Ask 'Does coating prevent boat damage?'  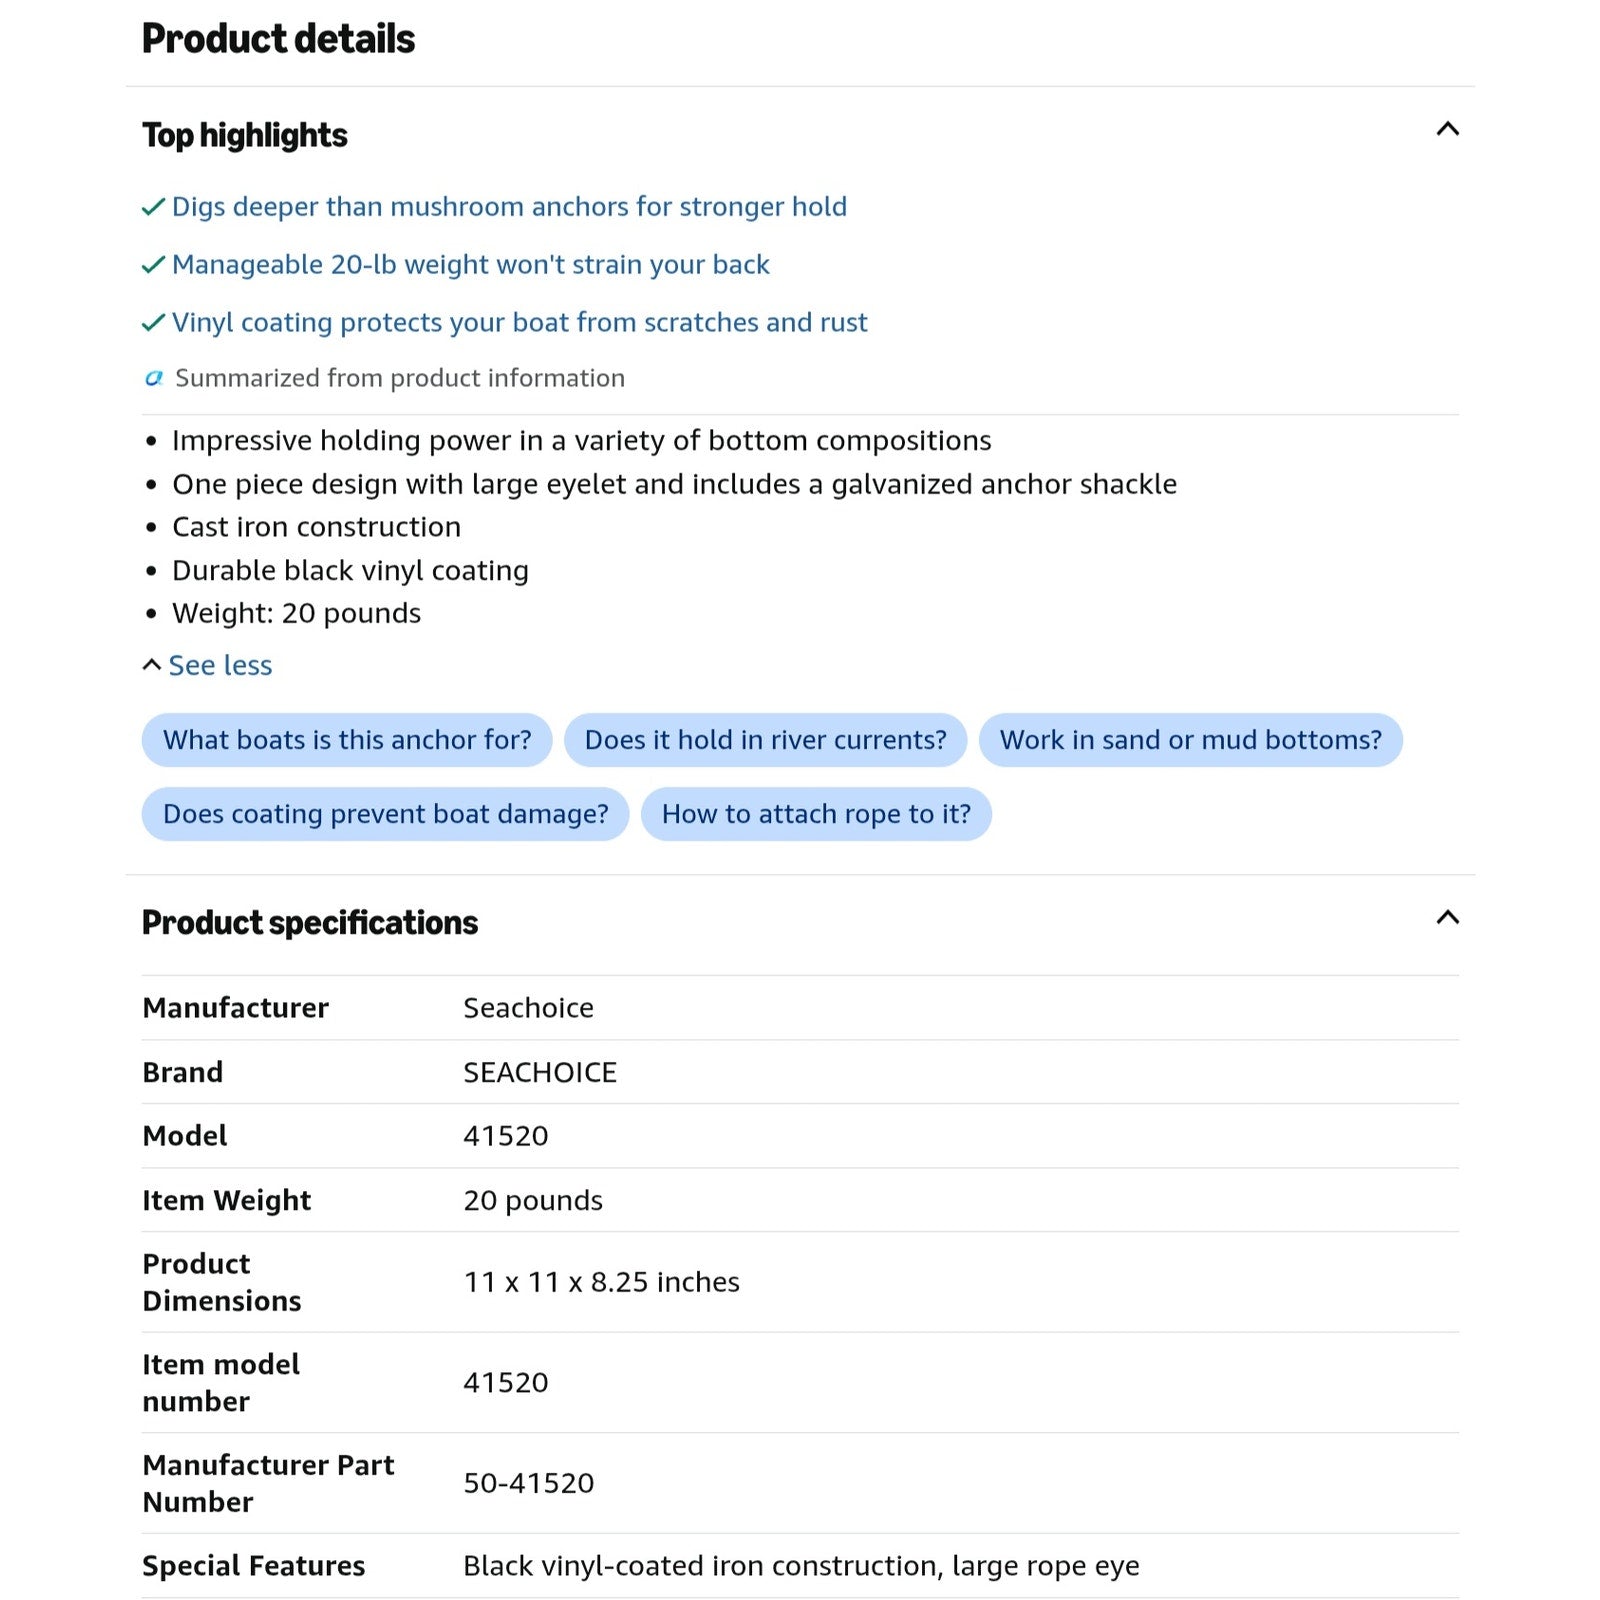click(385, 814)
